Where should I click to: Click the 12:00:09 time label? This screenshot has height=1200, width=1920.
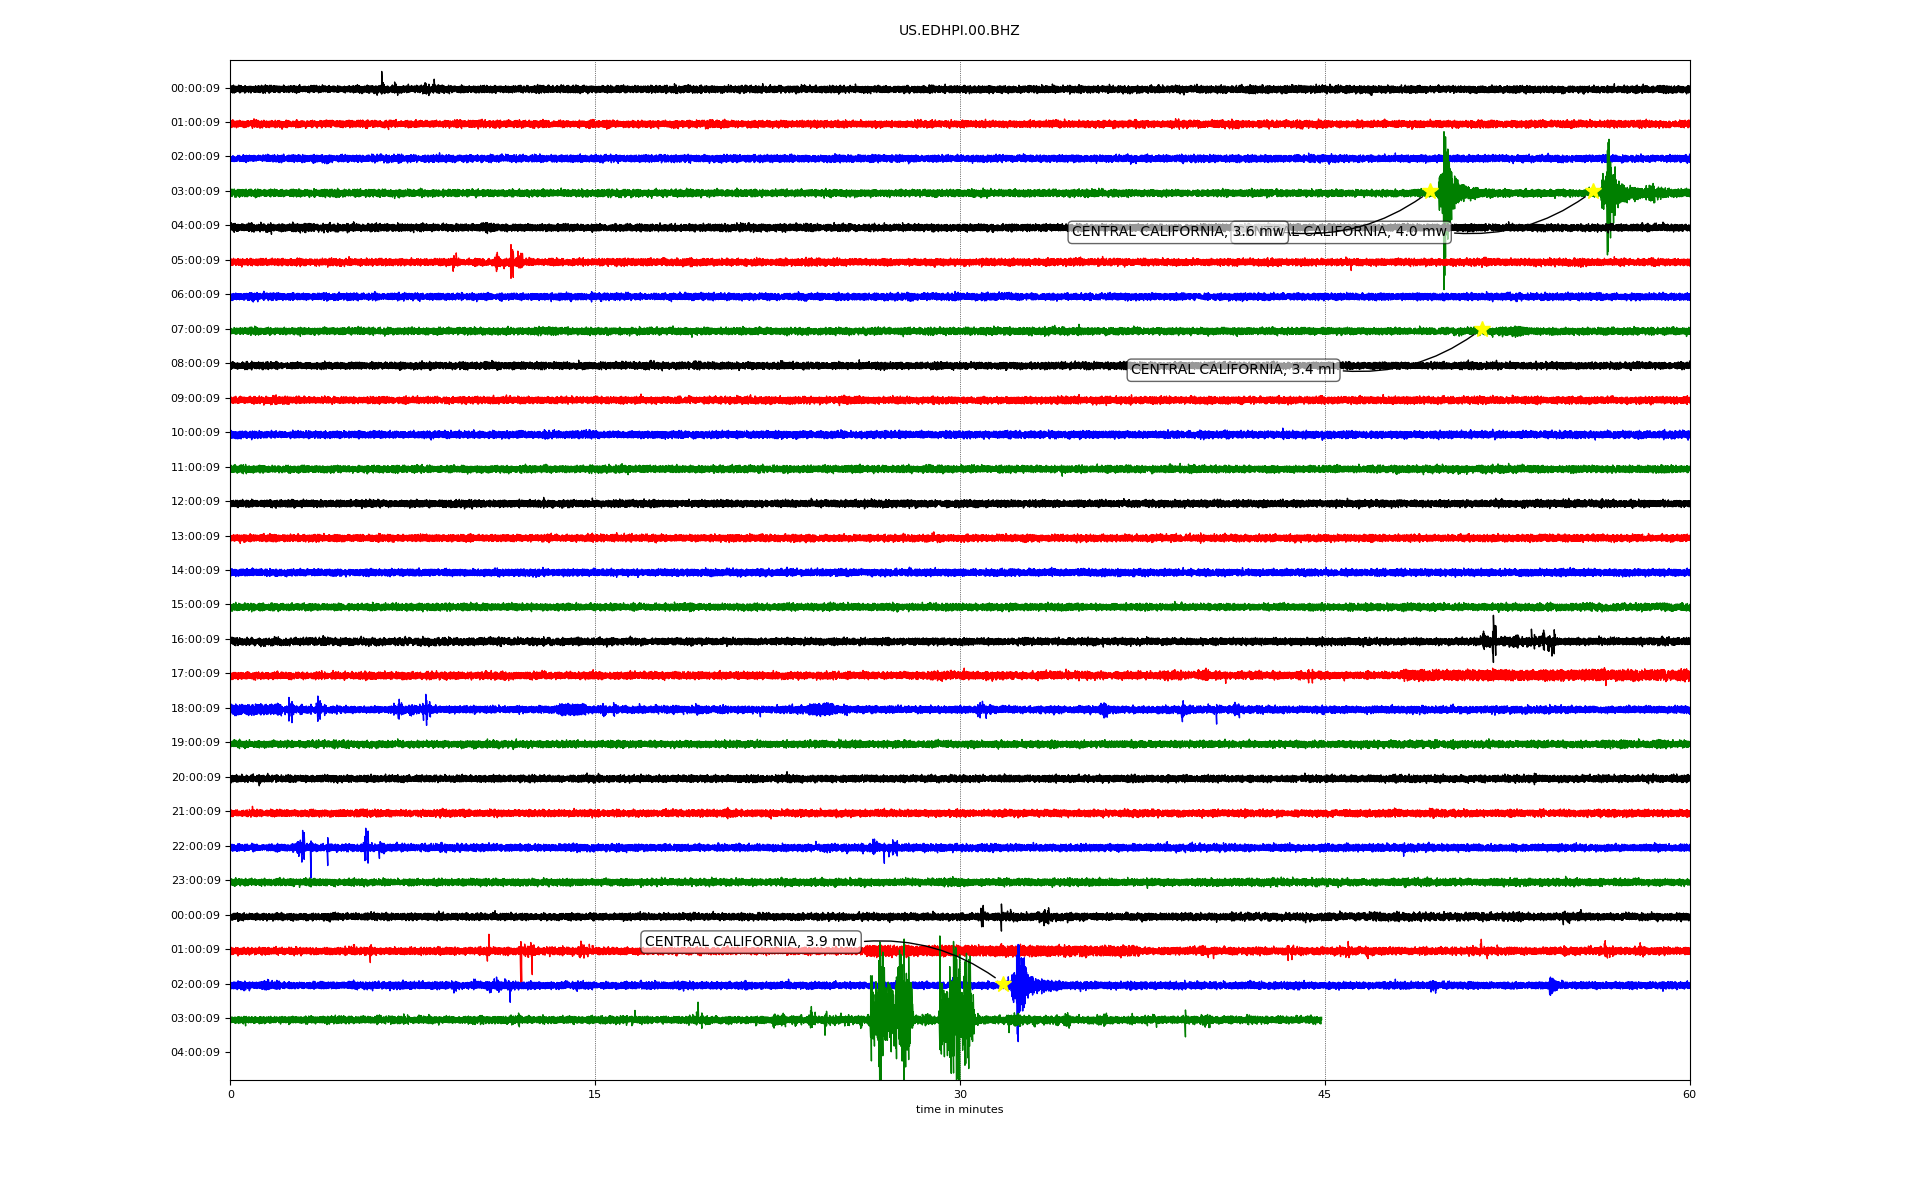[x=195, y=502]
